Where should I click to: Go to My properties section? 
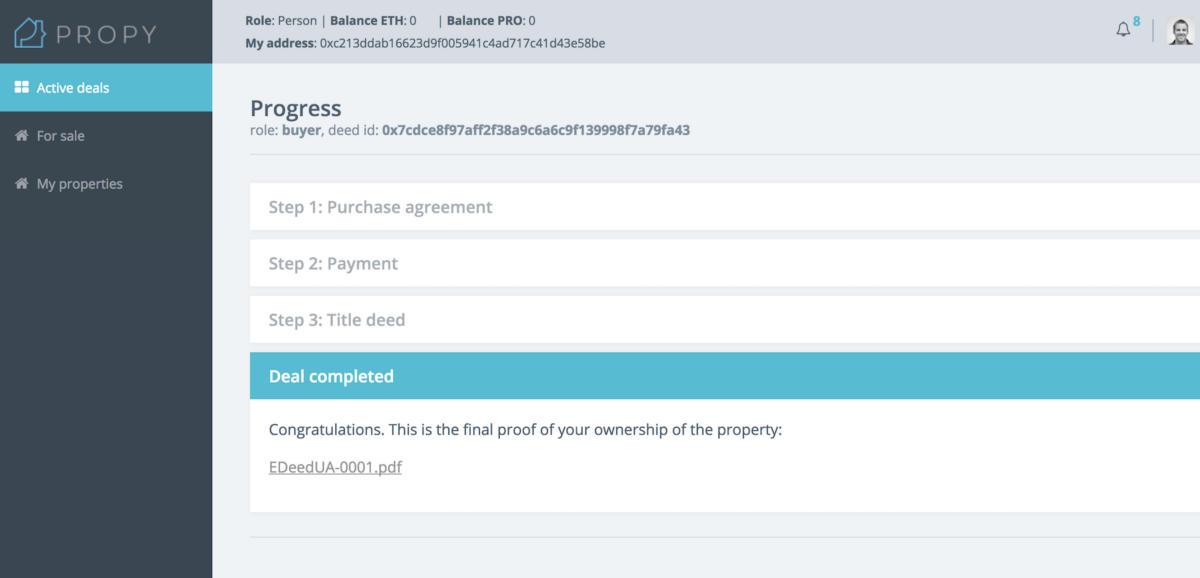(79, 184)
